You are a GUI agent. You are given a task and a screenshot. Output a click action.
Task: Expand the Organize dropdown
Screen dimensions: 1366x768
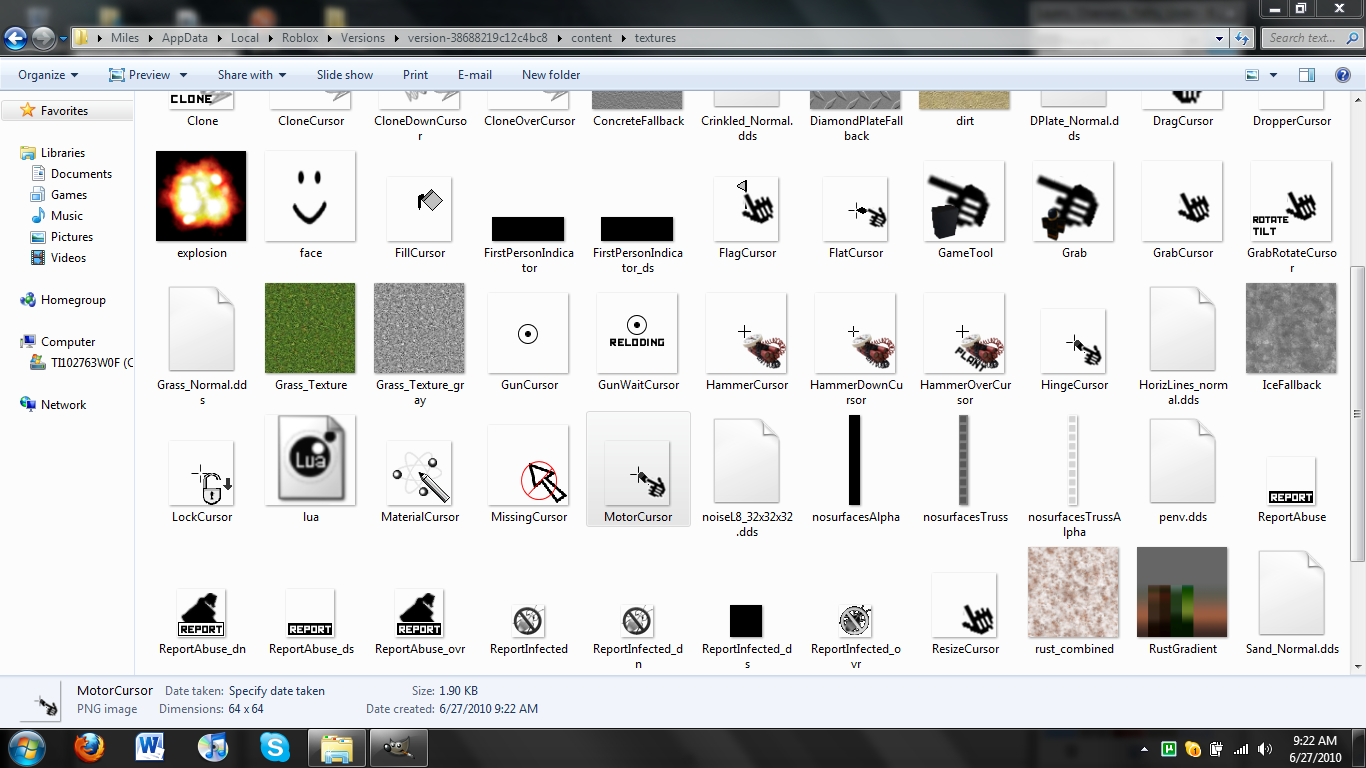pos(46,74)
